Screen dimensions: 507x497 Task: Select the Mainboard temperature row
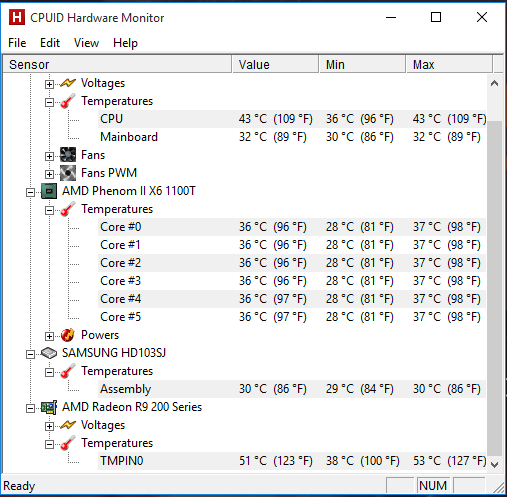pos(292,137)
